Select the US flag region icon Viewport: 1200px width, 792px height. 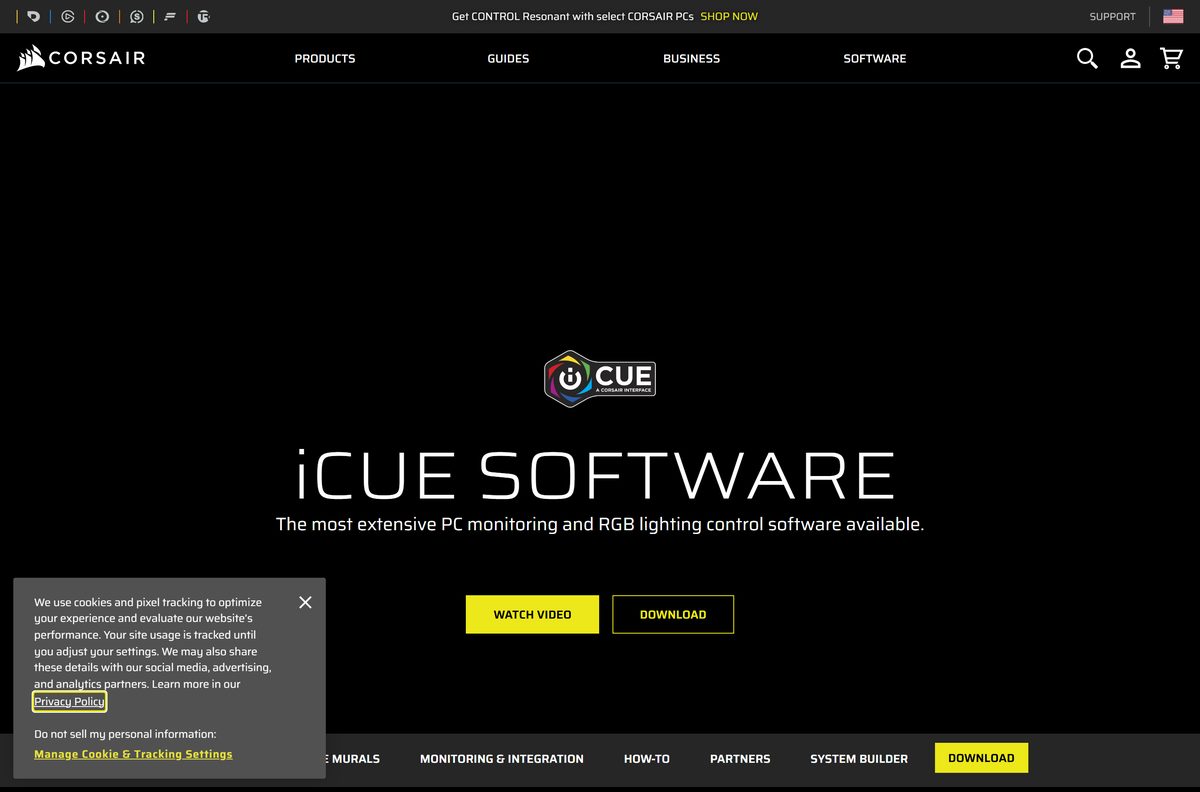click(1173, 17)
